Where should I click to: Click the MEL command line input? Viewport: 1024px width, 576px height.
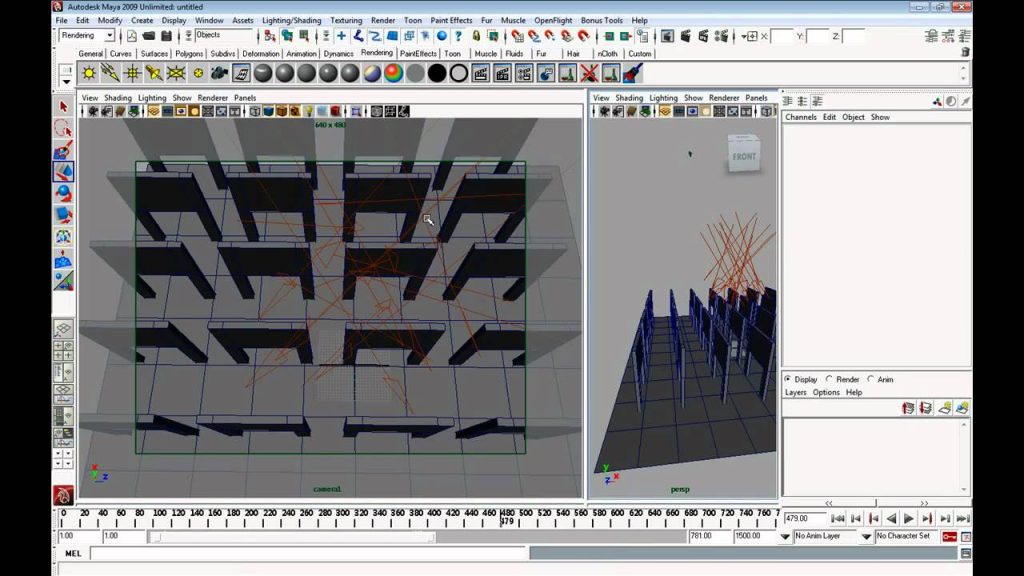[308, 553]
